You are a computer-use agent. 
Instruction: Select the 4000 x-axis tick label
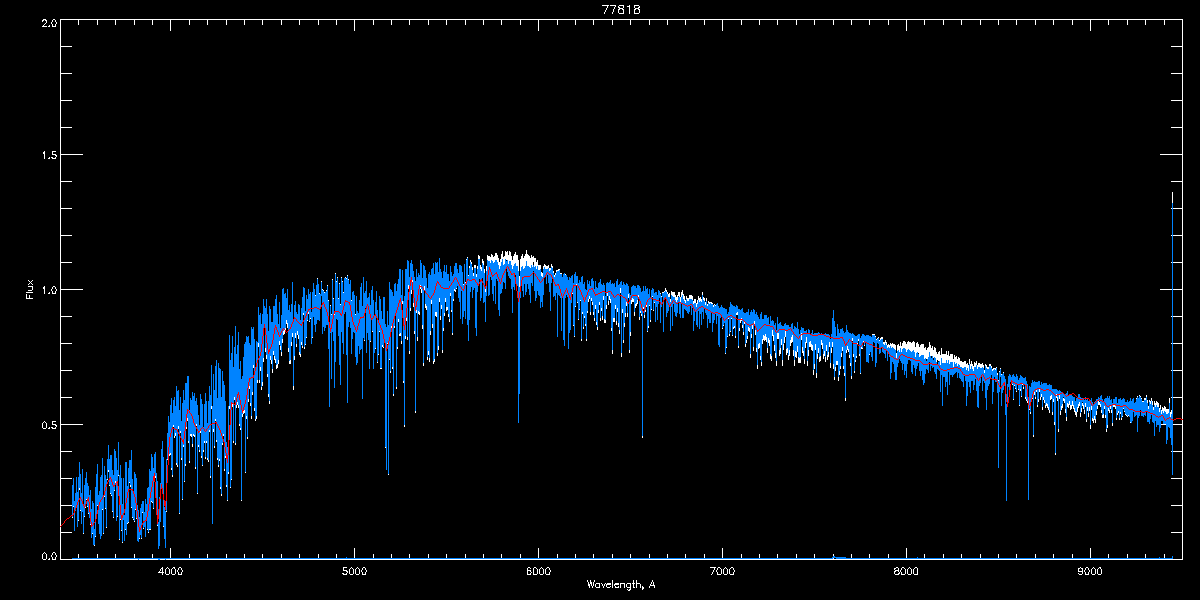(x=170, y=572)
